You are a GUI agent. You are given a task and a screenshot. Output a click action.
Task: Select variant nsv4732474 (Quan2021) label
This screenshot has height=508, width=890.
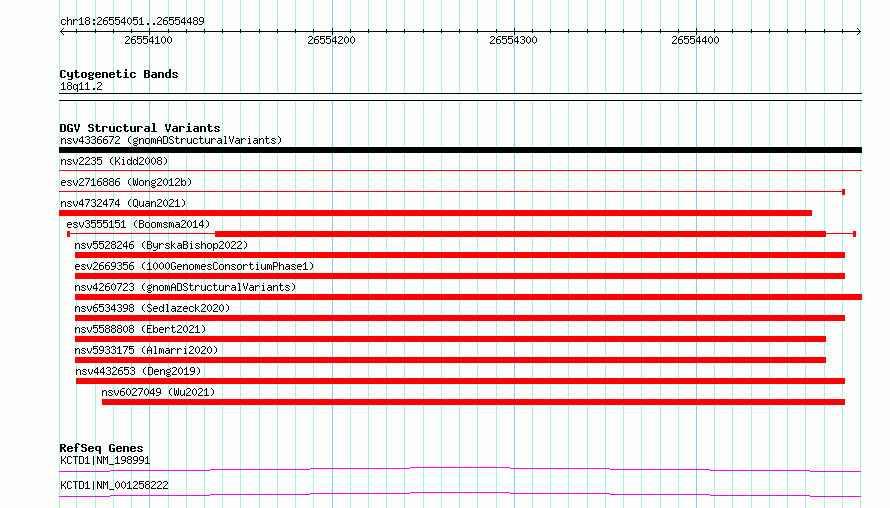tap(123, 203)
